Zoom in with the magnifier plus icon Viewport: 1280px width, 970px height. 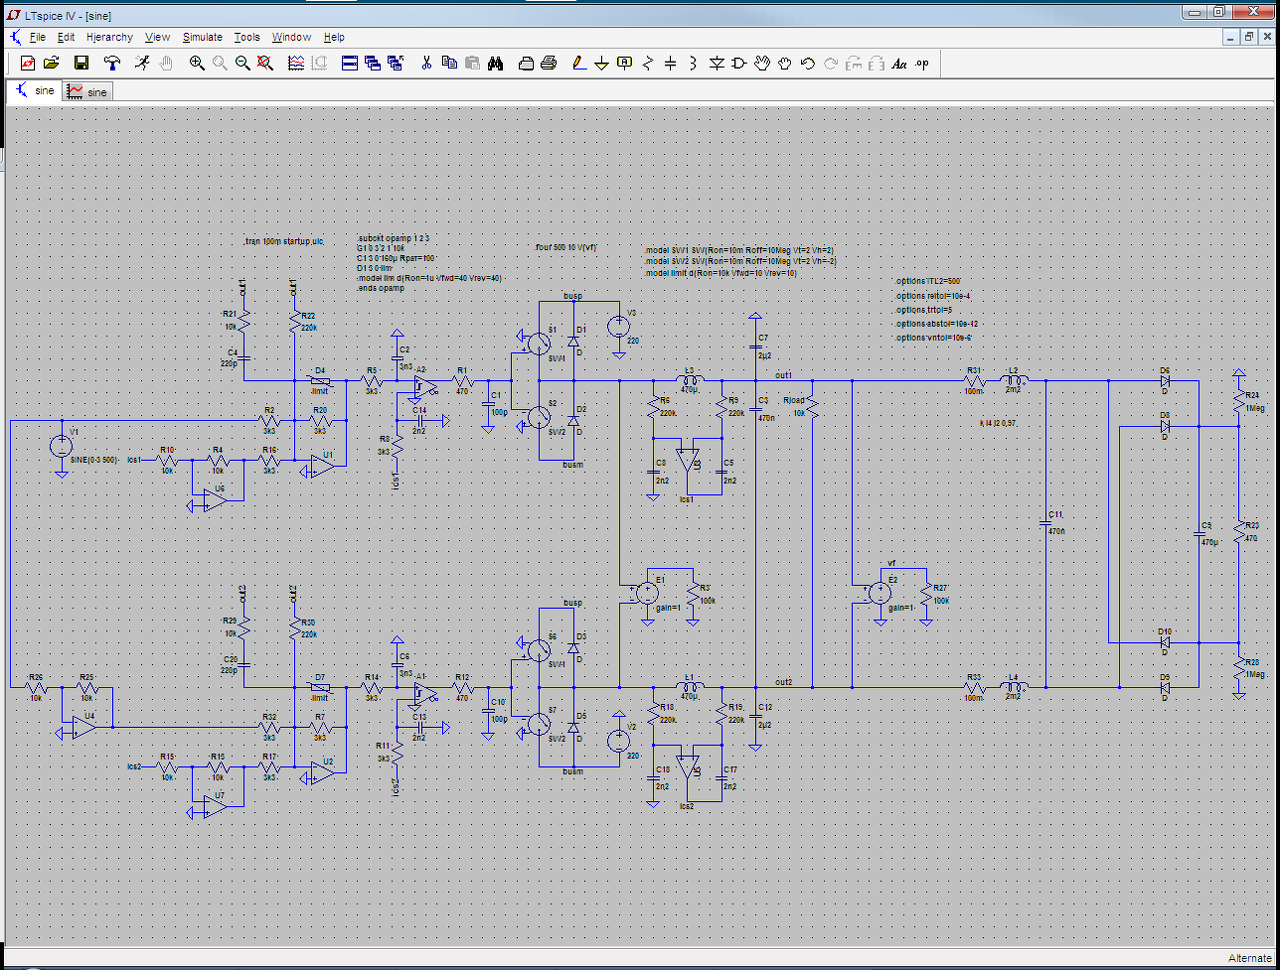(197, 63)
